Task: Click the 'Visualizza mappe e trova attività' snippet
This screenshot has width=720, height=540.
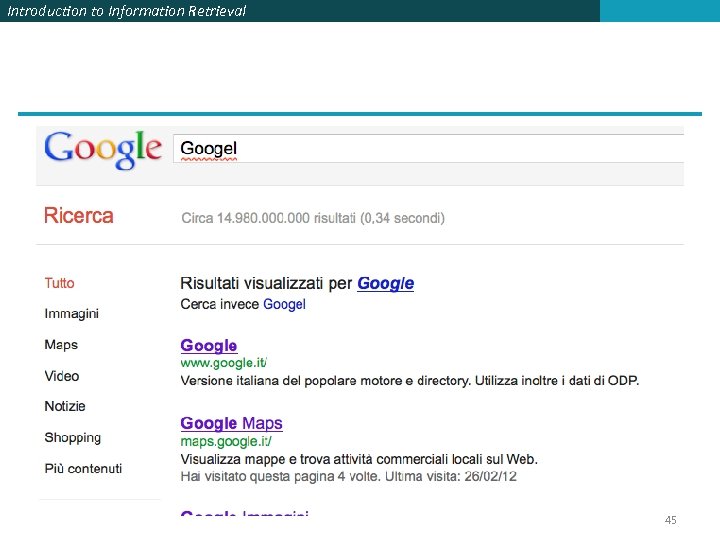Action: [359, 459]
